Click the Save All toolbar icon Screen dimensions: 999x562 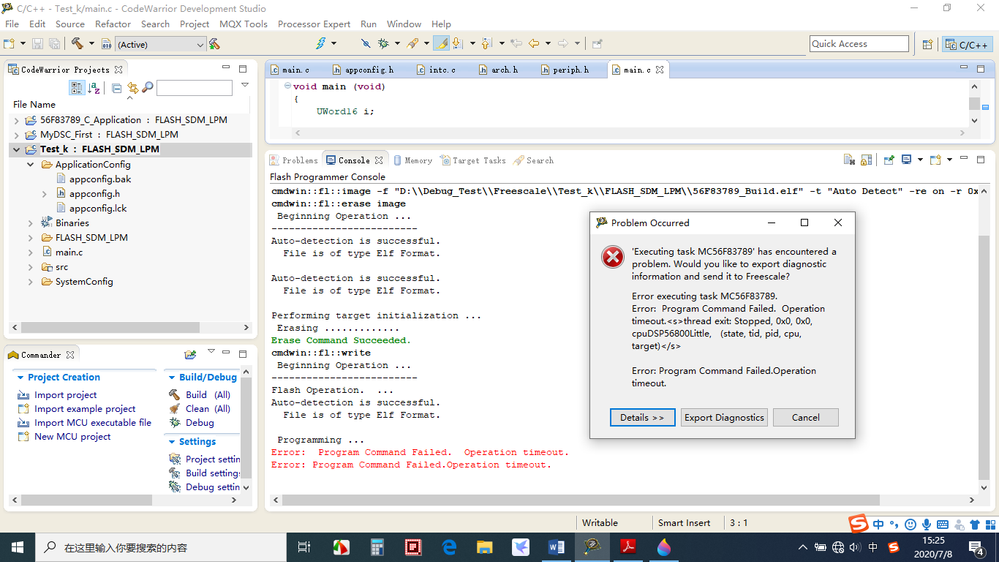(x=55, y=44)
